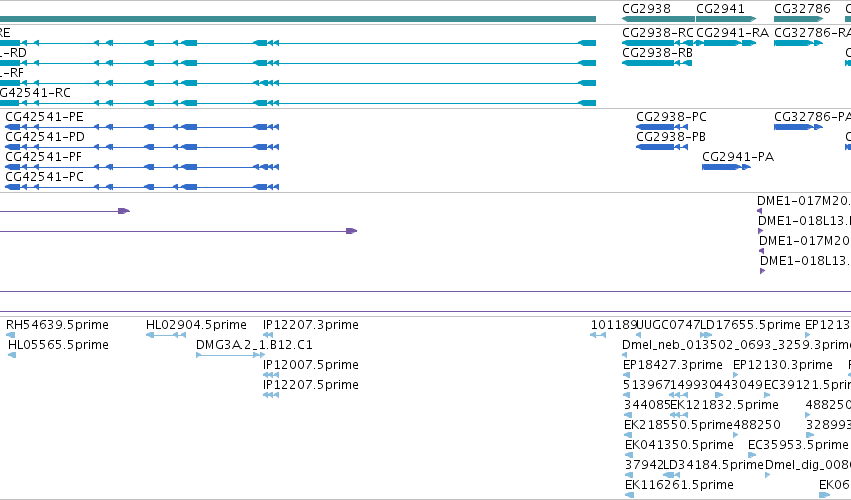Image resolution: width=851 pixels, height=500 pixels.
Task: Click the CG2938-PC label
Action: click(671, 117)
